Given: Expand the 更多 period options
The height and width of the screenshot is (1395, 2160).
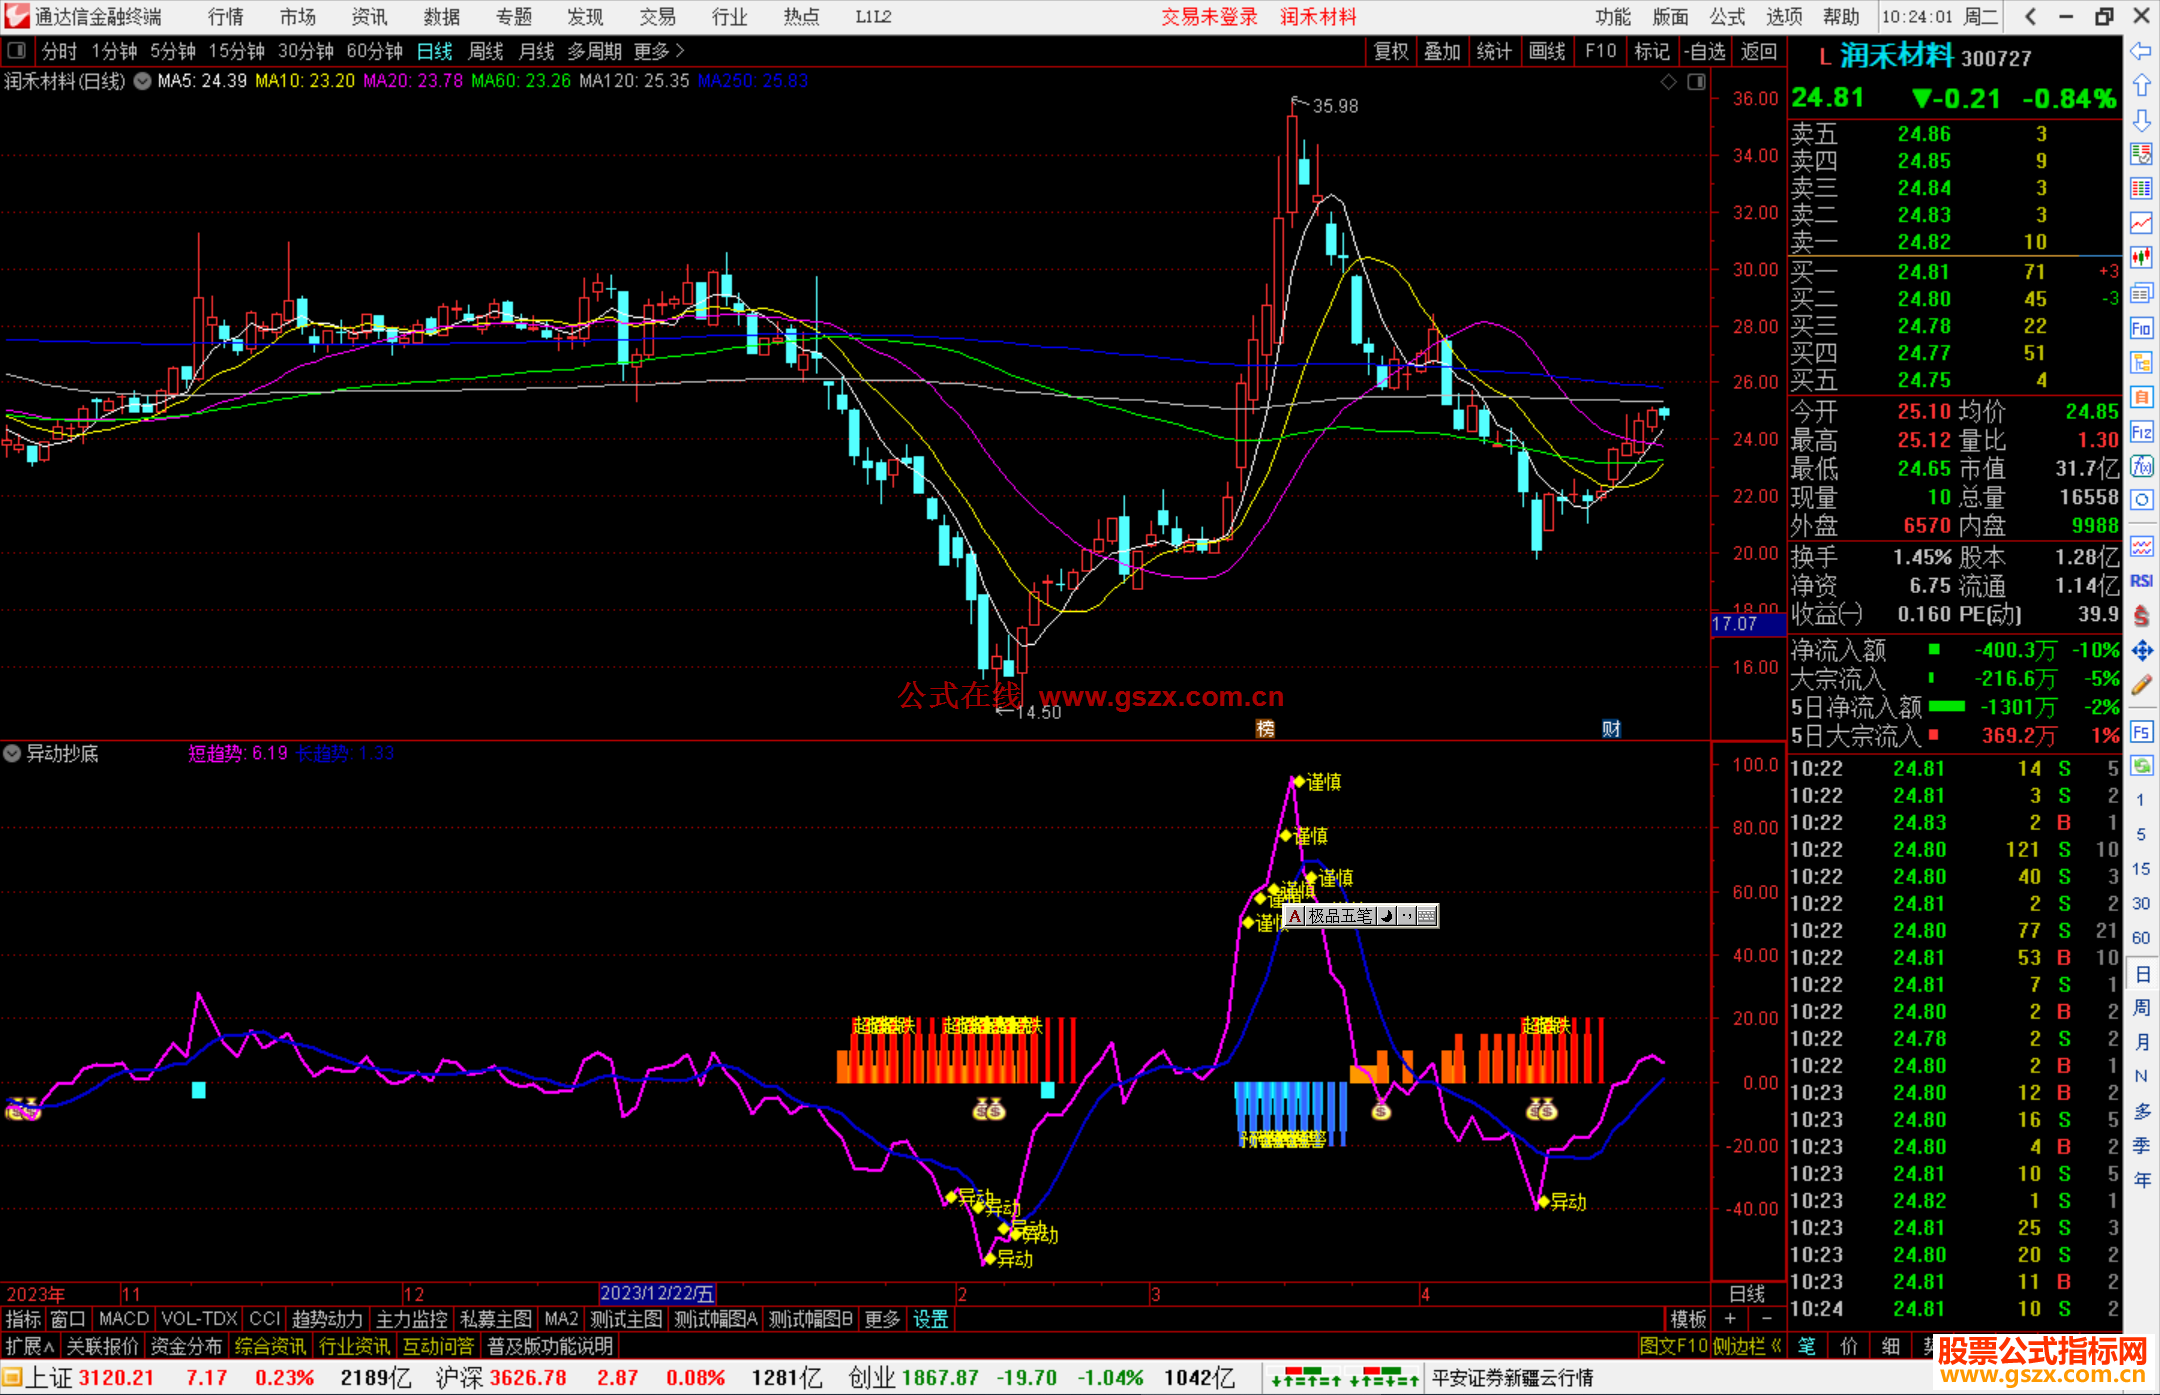Looking at the screenshot, I should [659, 51].
